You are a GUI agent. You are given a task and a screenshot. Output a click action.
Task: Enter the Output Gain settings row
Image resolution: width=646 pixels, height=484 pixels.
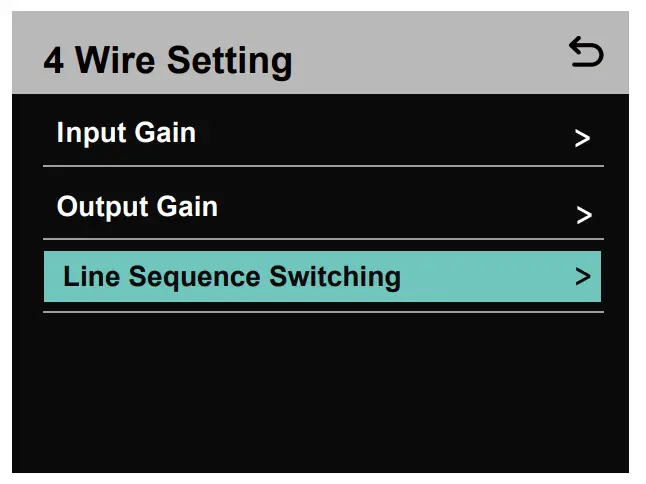tap(322, 208)
